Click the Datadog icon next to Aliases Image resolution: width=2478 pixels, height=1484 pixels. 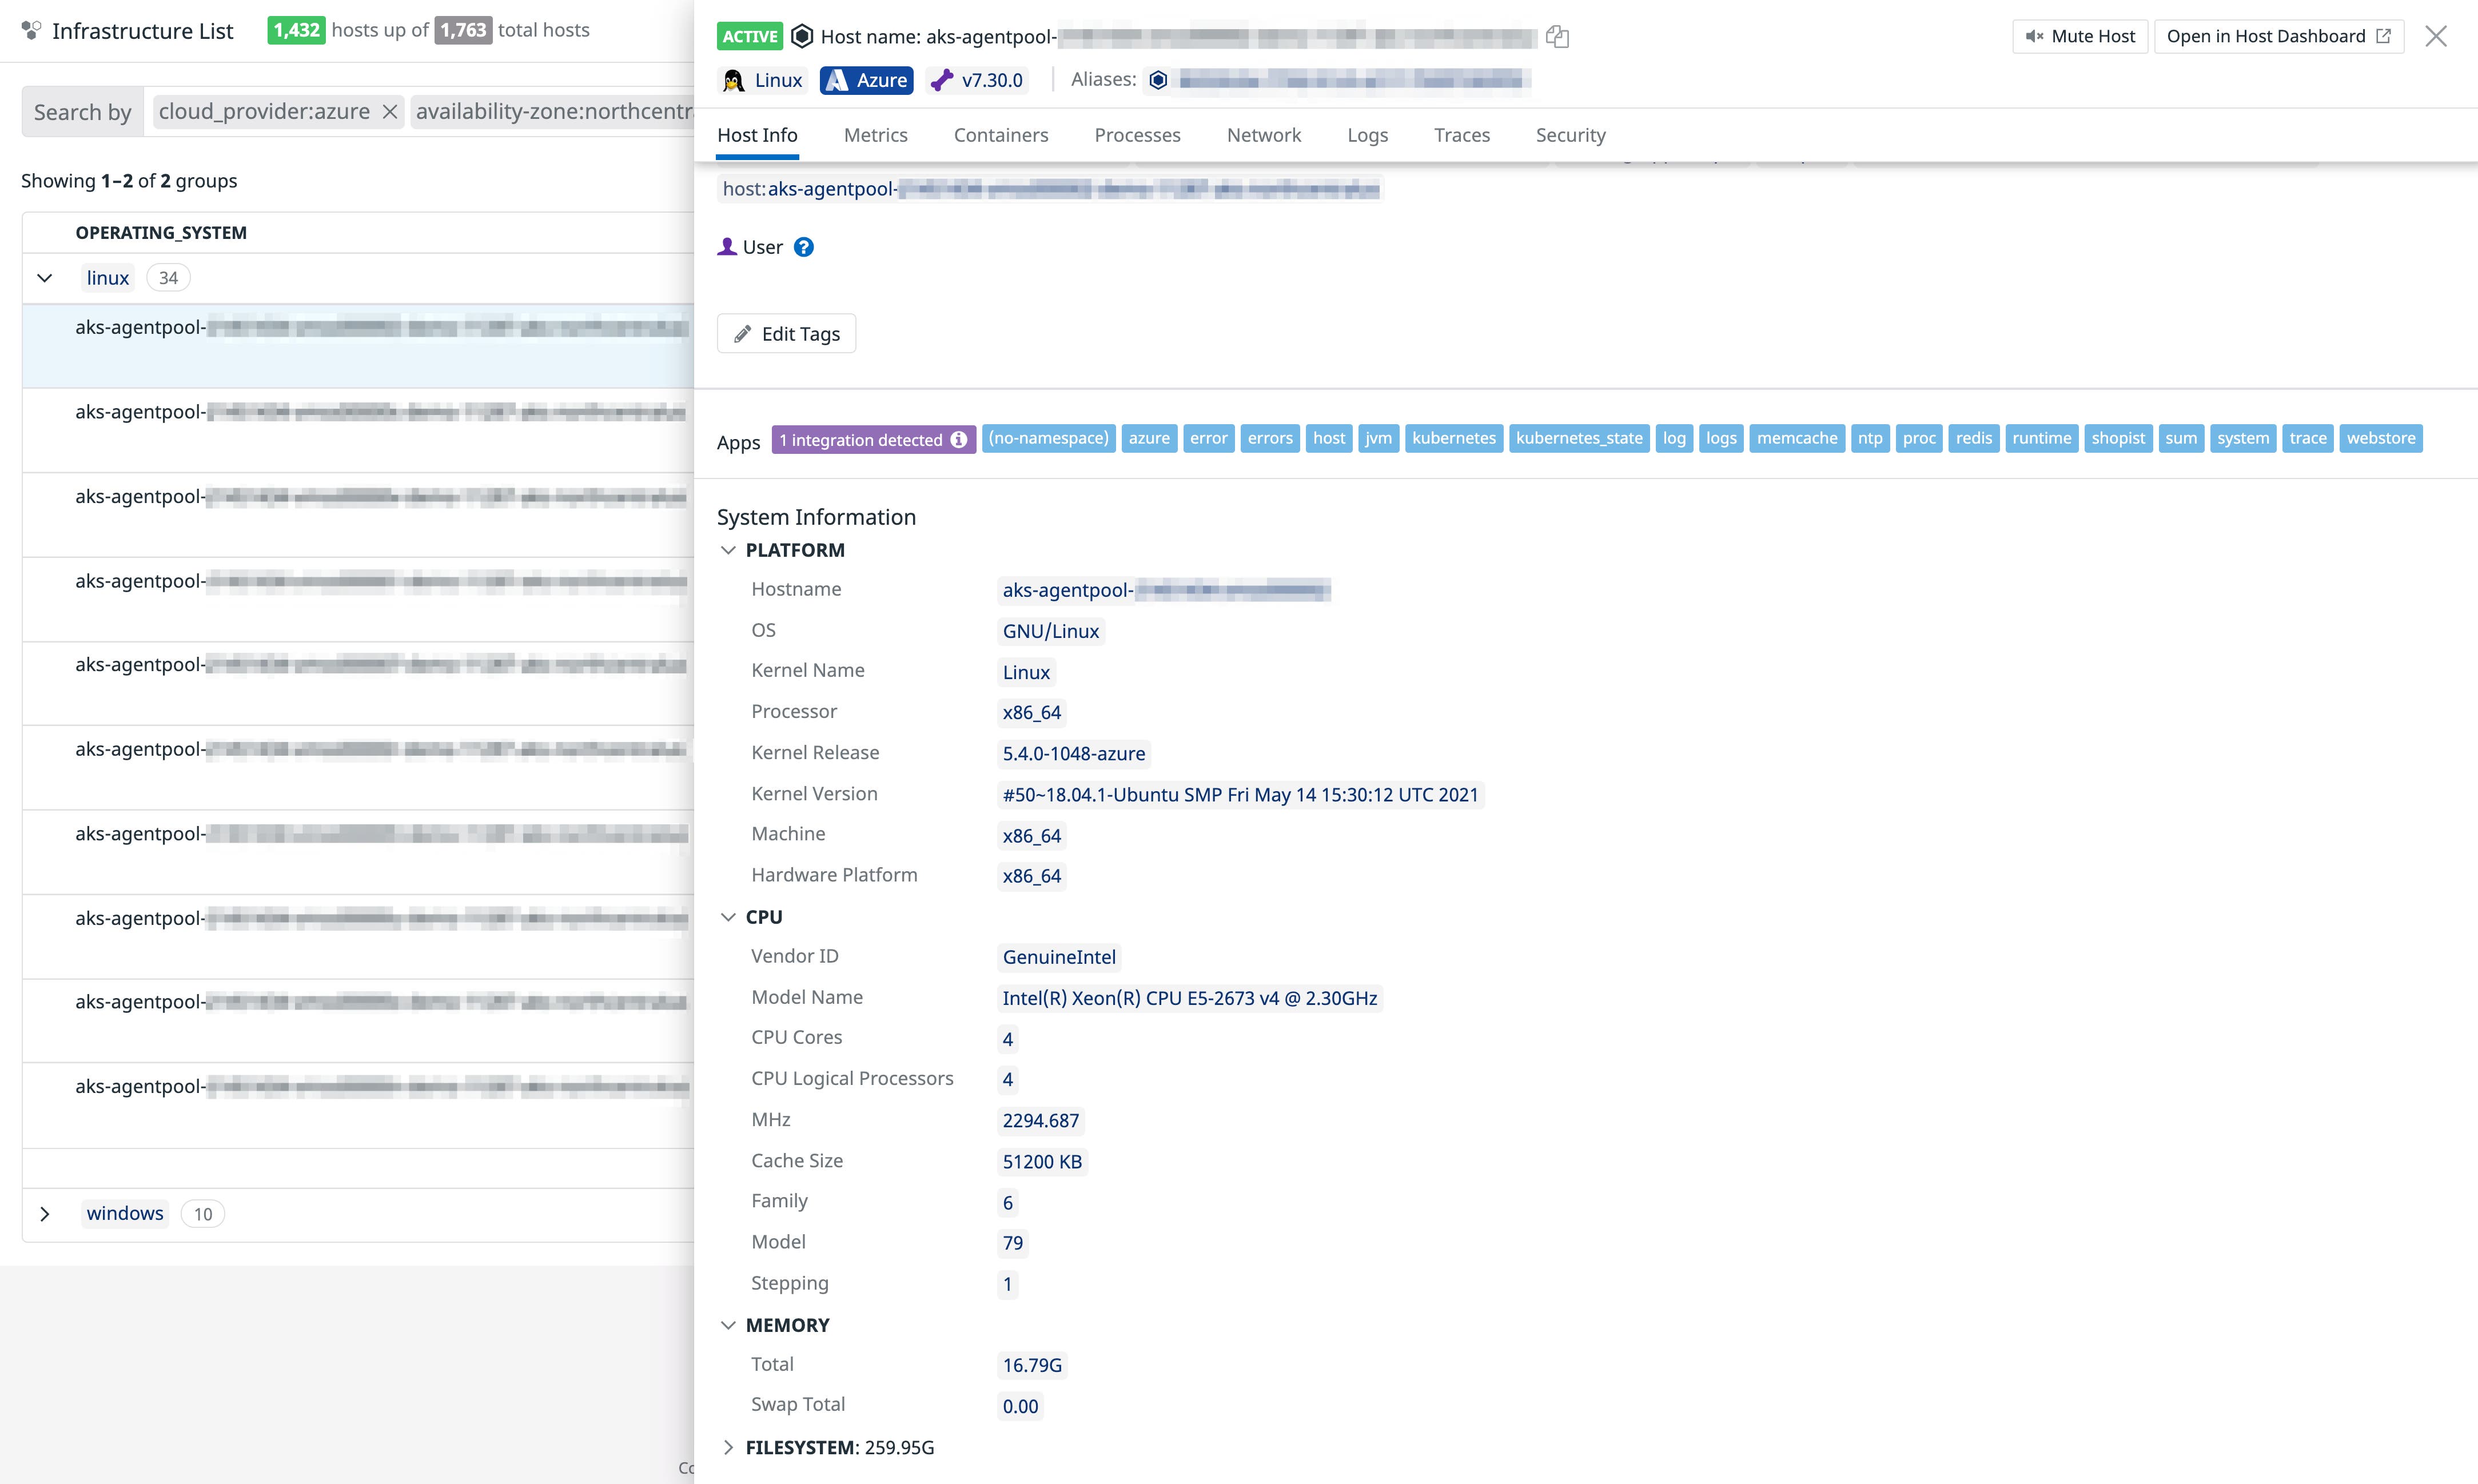coord(1158,80)
